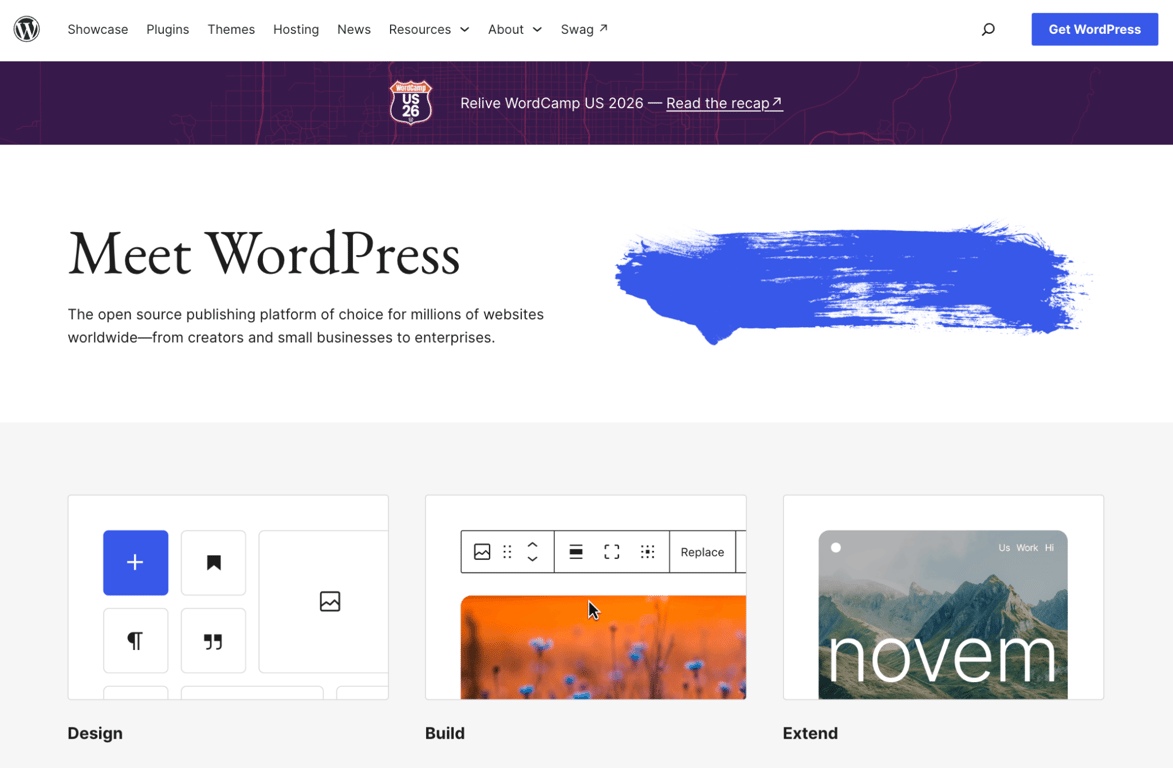Click the white dot on novem preview
This screenshot has height=768, width=1173.
pos(836,547)
